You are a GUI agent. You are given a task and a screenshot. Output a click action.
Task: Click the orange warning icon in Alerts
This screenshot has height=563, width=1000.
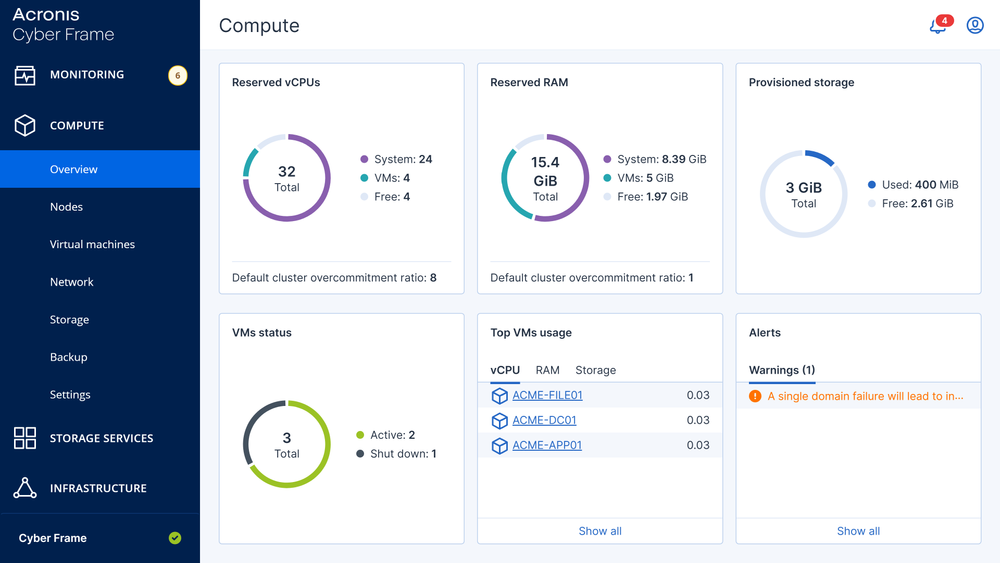tap(755, 396)
